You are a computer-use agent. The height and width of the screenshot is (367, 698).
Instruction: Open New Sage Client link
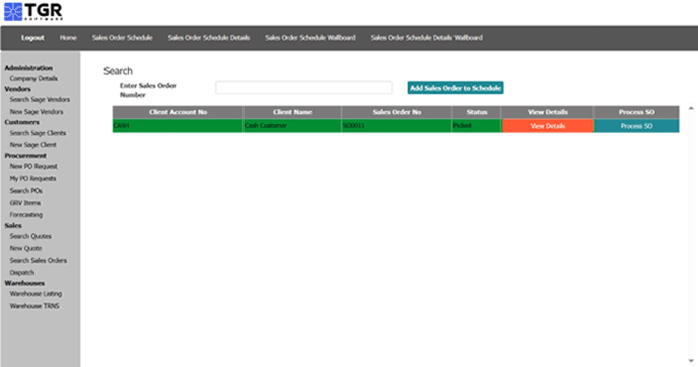(x=33, y=145)
